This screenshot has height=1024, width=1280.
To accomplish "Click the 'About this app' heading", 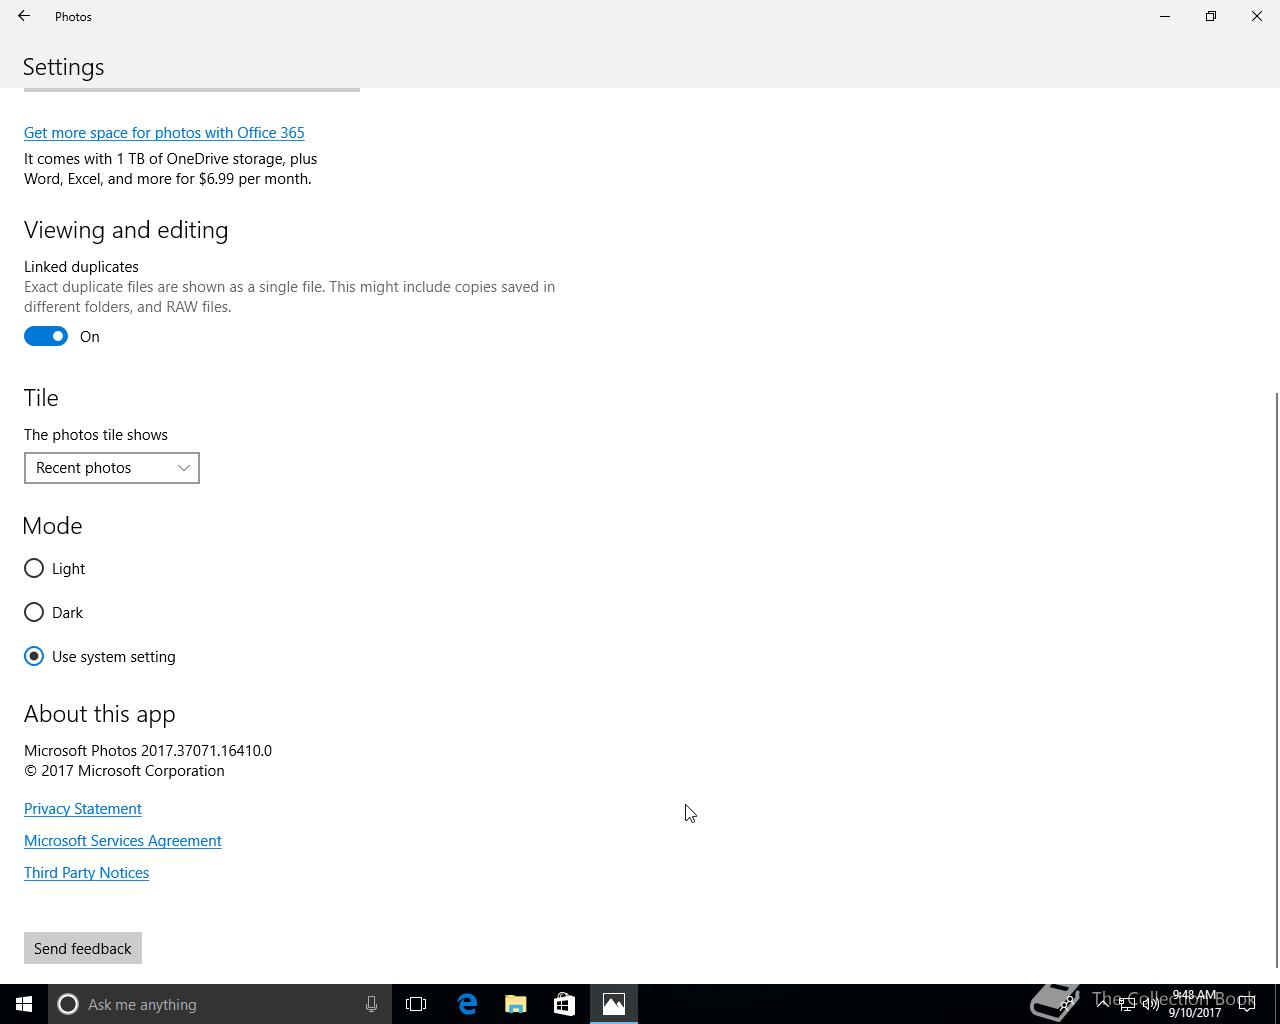I will tap(100, 714).
